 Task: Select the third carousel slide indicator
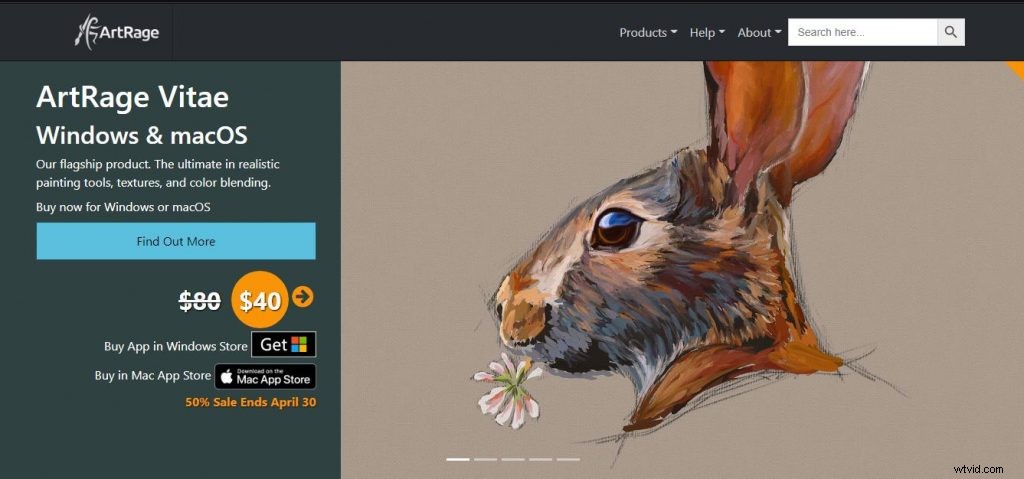click(x=513, y=459)
